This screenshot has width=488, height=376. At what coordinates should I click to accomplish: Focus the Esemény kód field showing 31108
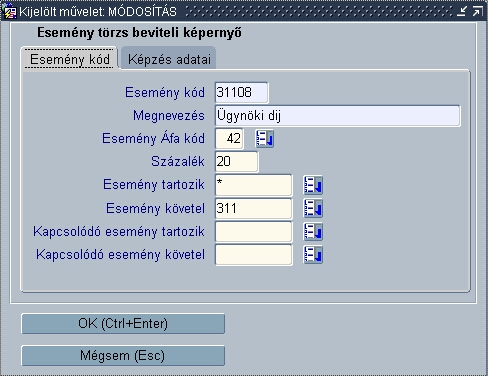pos(241,92)
